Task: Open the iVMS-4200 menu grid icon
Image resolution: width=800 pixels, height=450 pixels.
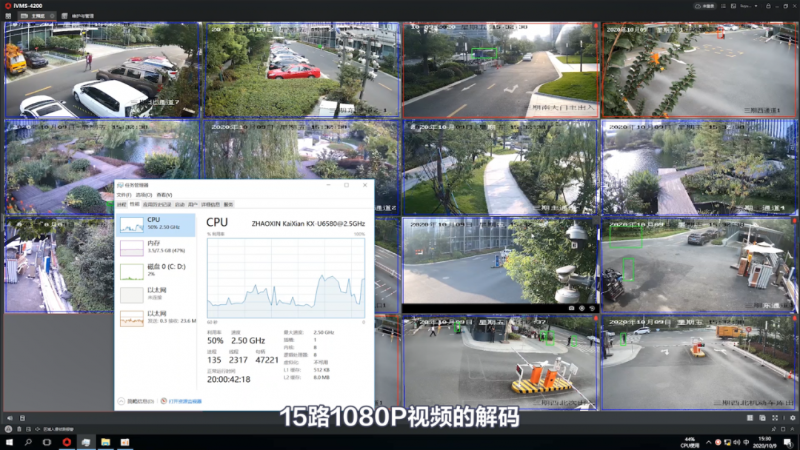Action: 8,17
